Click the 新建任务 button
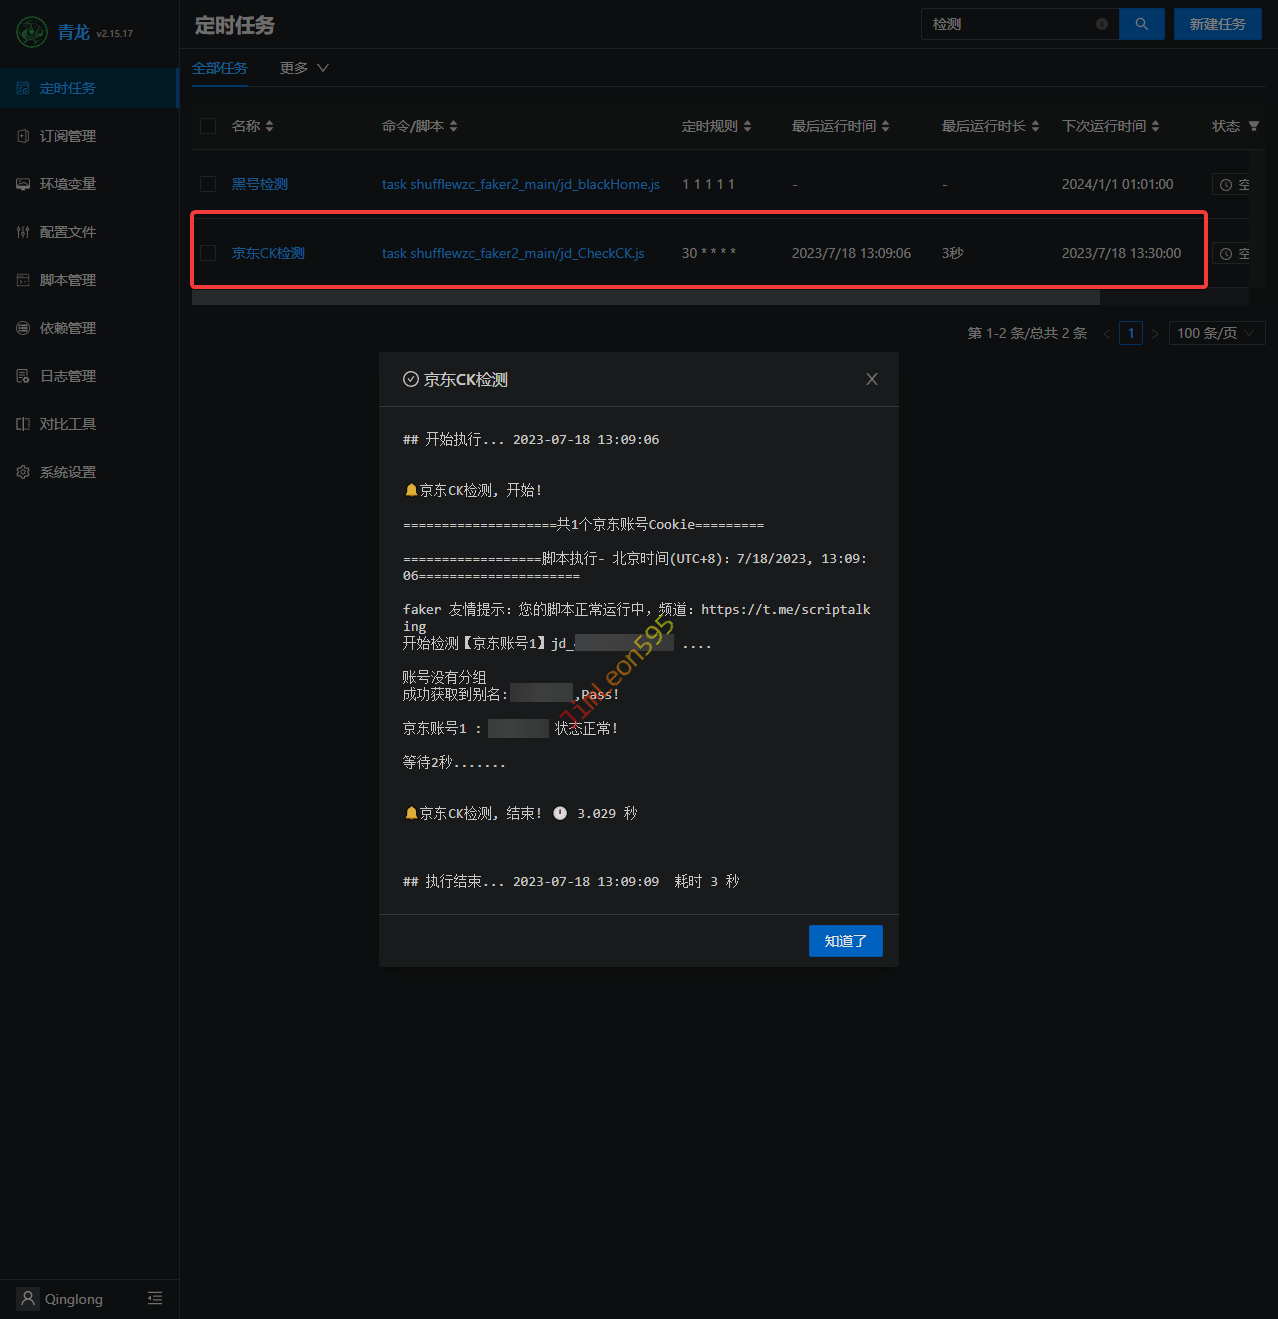This screenshot has width=1278, height=1319. [x=1217, y=24]
